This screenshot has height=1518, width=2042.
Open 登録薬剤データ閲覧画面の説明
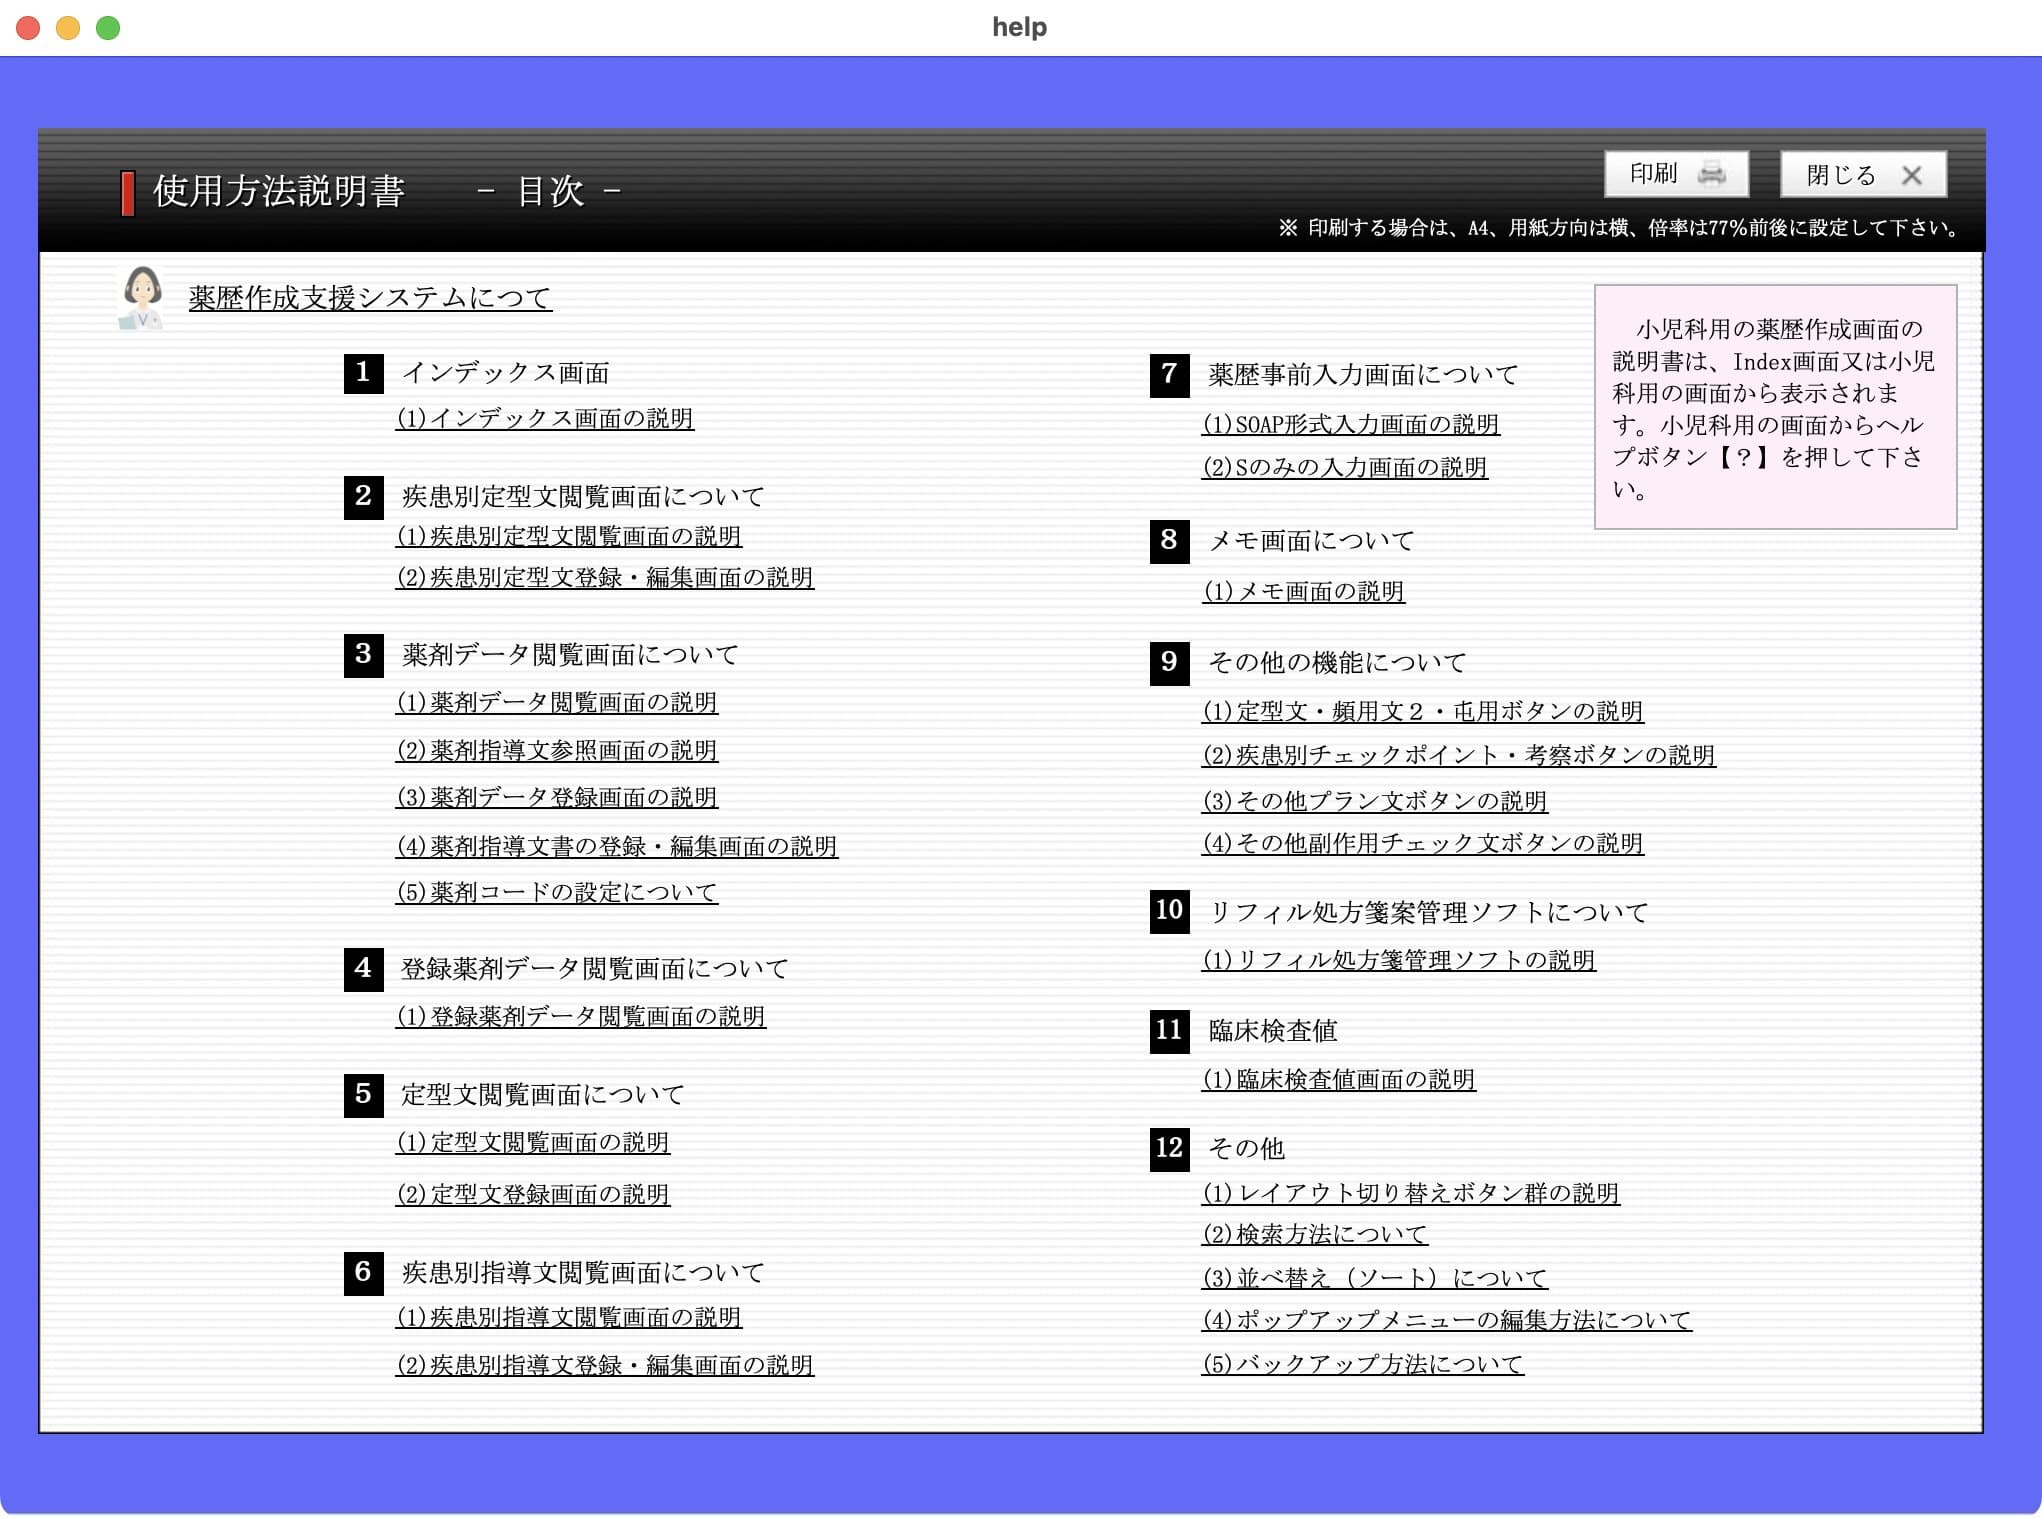(x=582, y=1016)
